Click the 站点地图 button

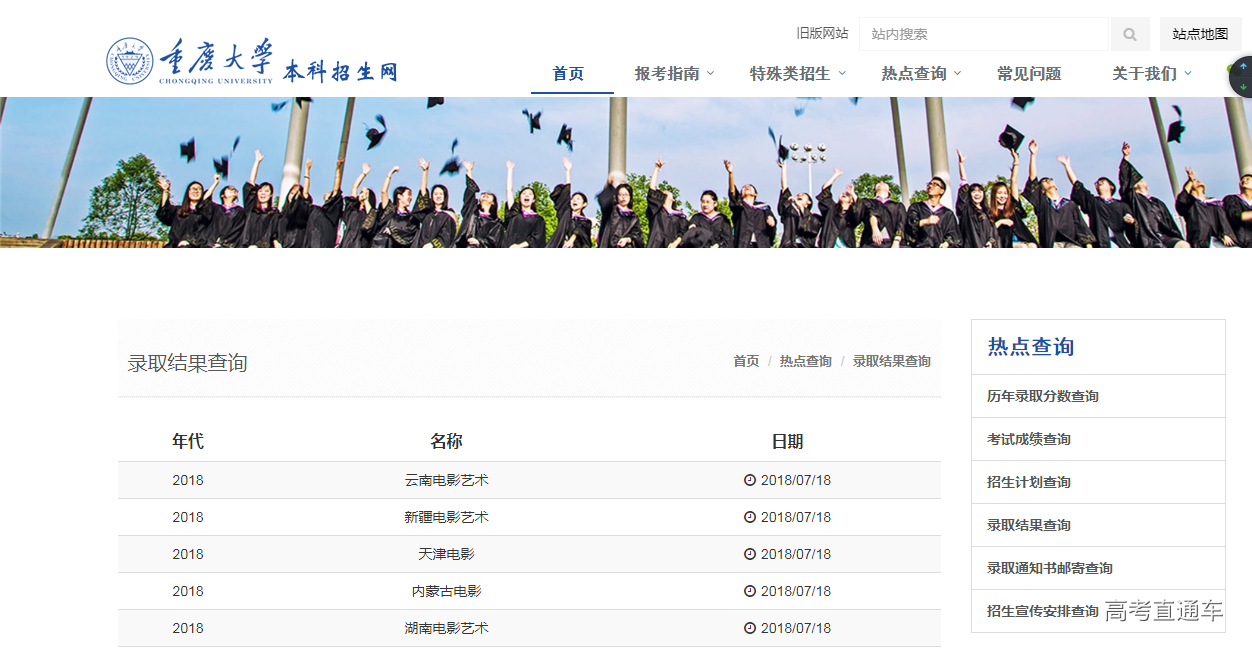pyautogui.click(x=1200, y=33)
